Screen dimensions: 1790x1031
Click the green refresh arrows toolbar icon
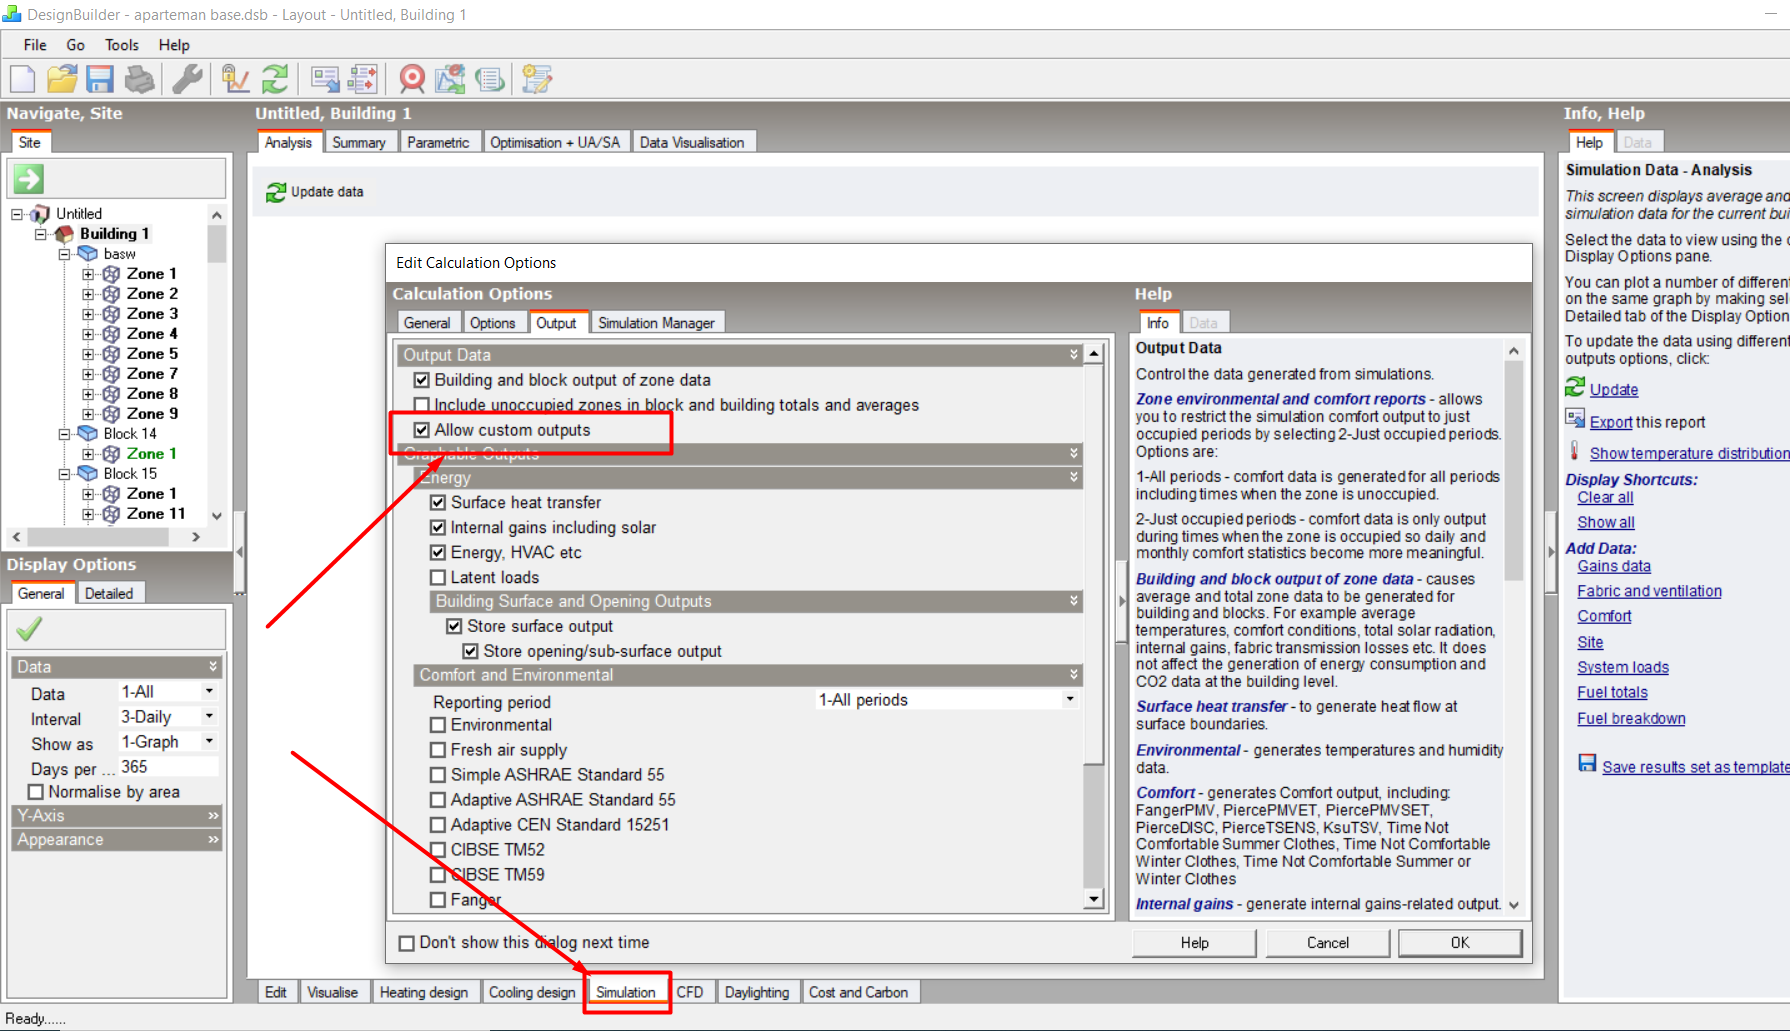tap(275, 79)
